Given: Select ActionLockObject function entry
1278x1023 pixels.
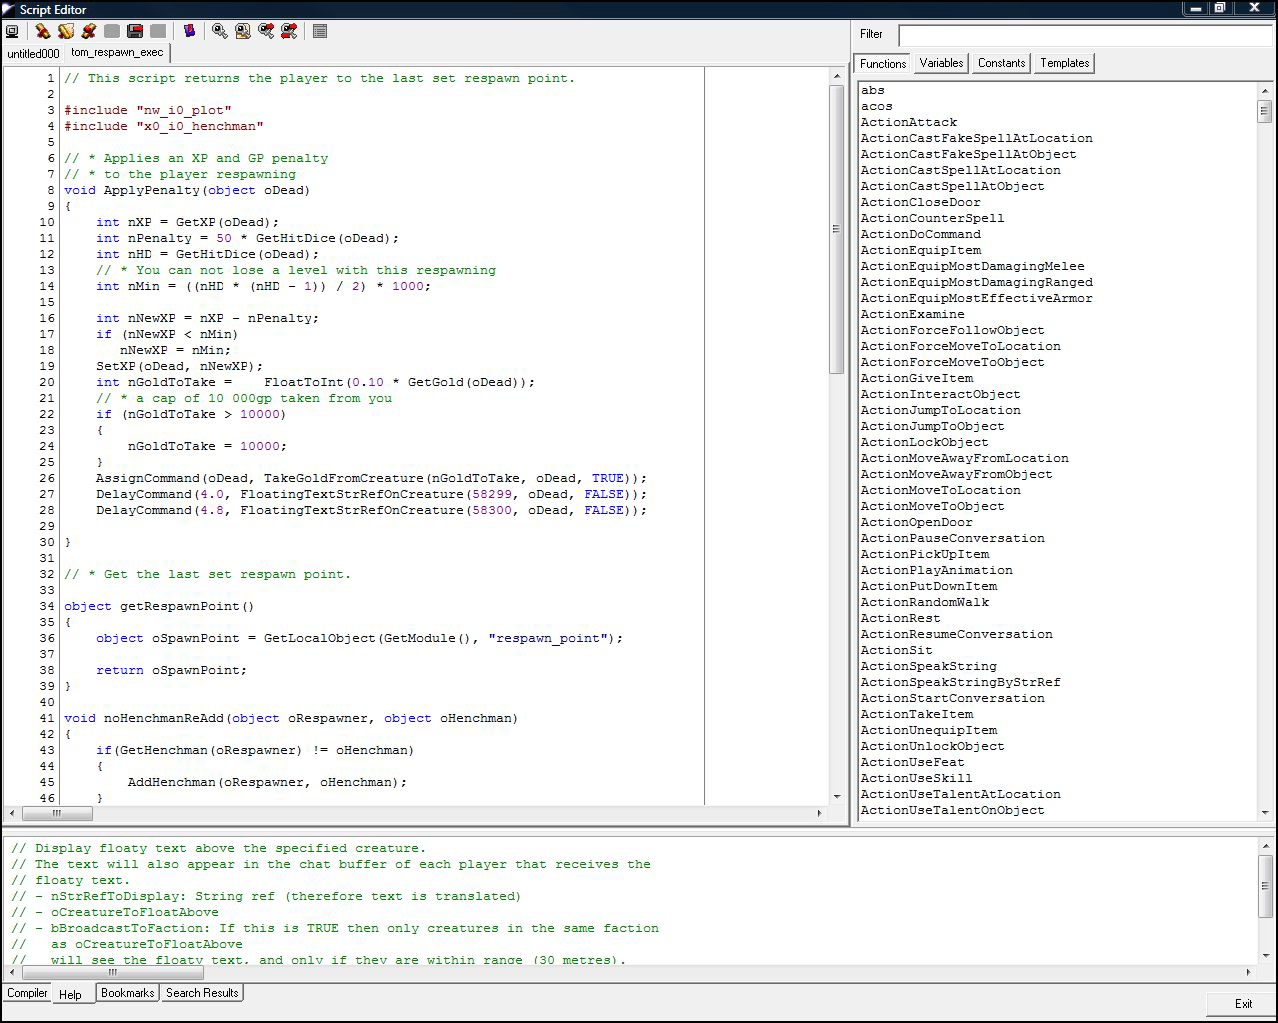Looking at the screenshot, I should [x=924, y=442].
